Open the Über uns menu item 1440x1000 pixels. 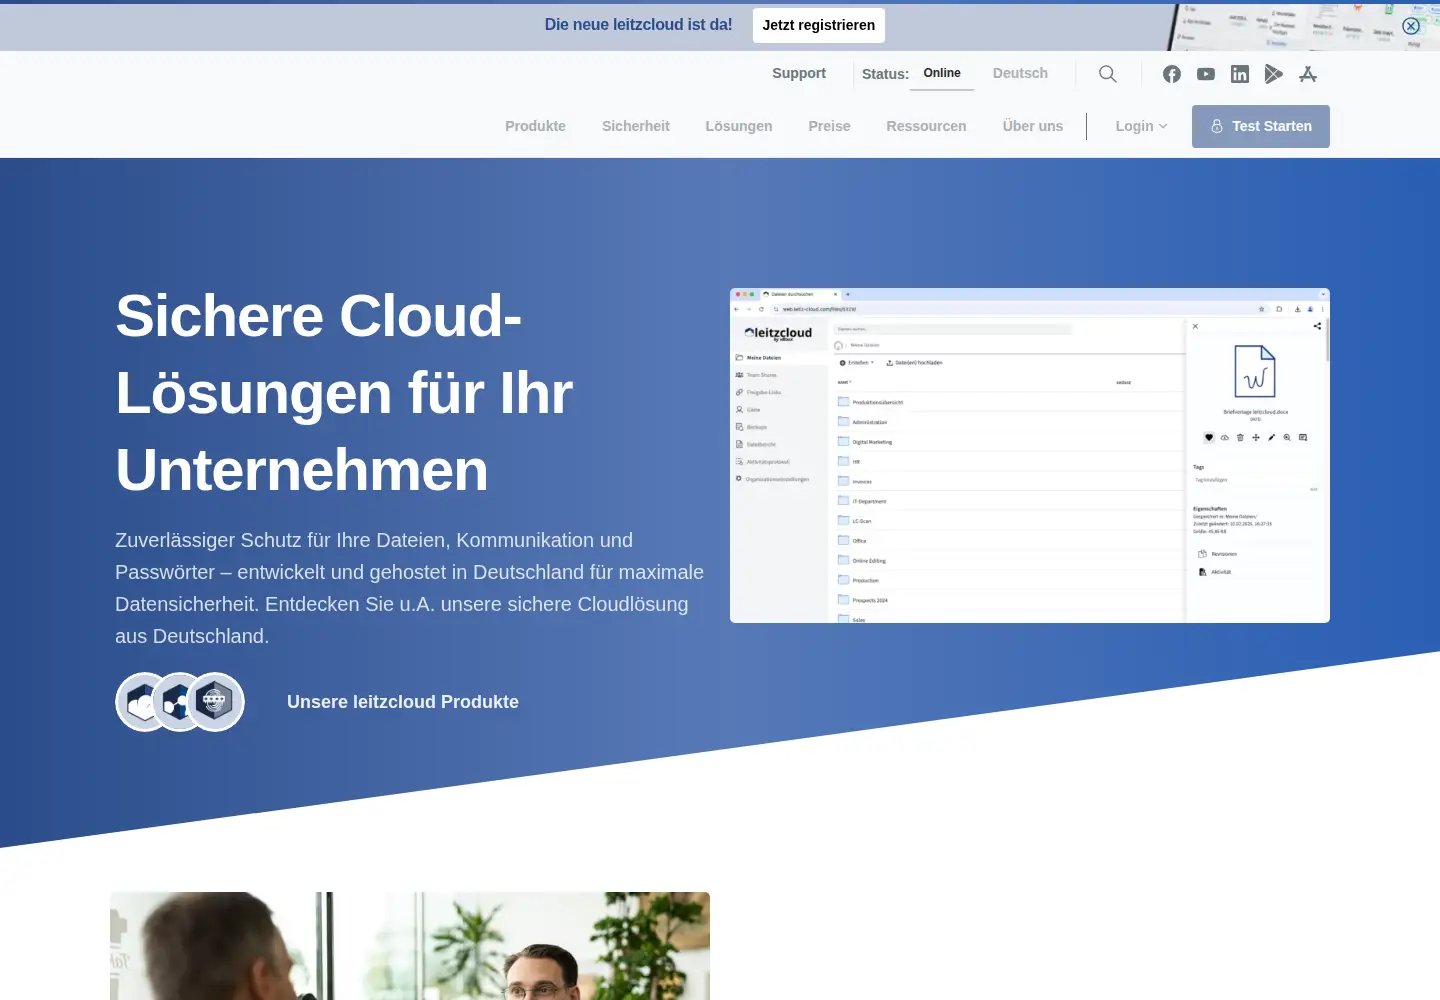1033,126
